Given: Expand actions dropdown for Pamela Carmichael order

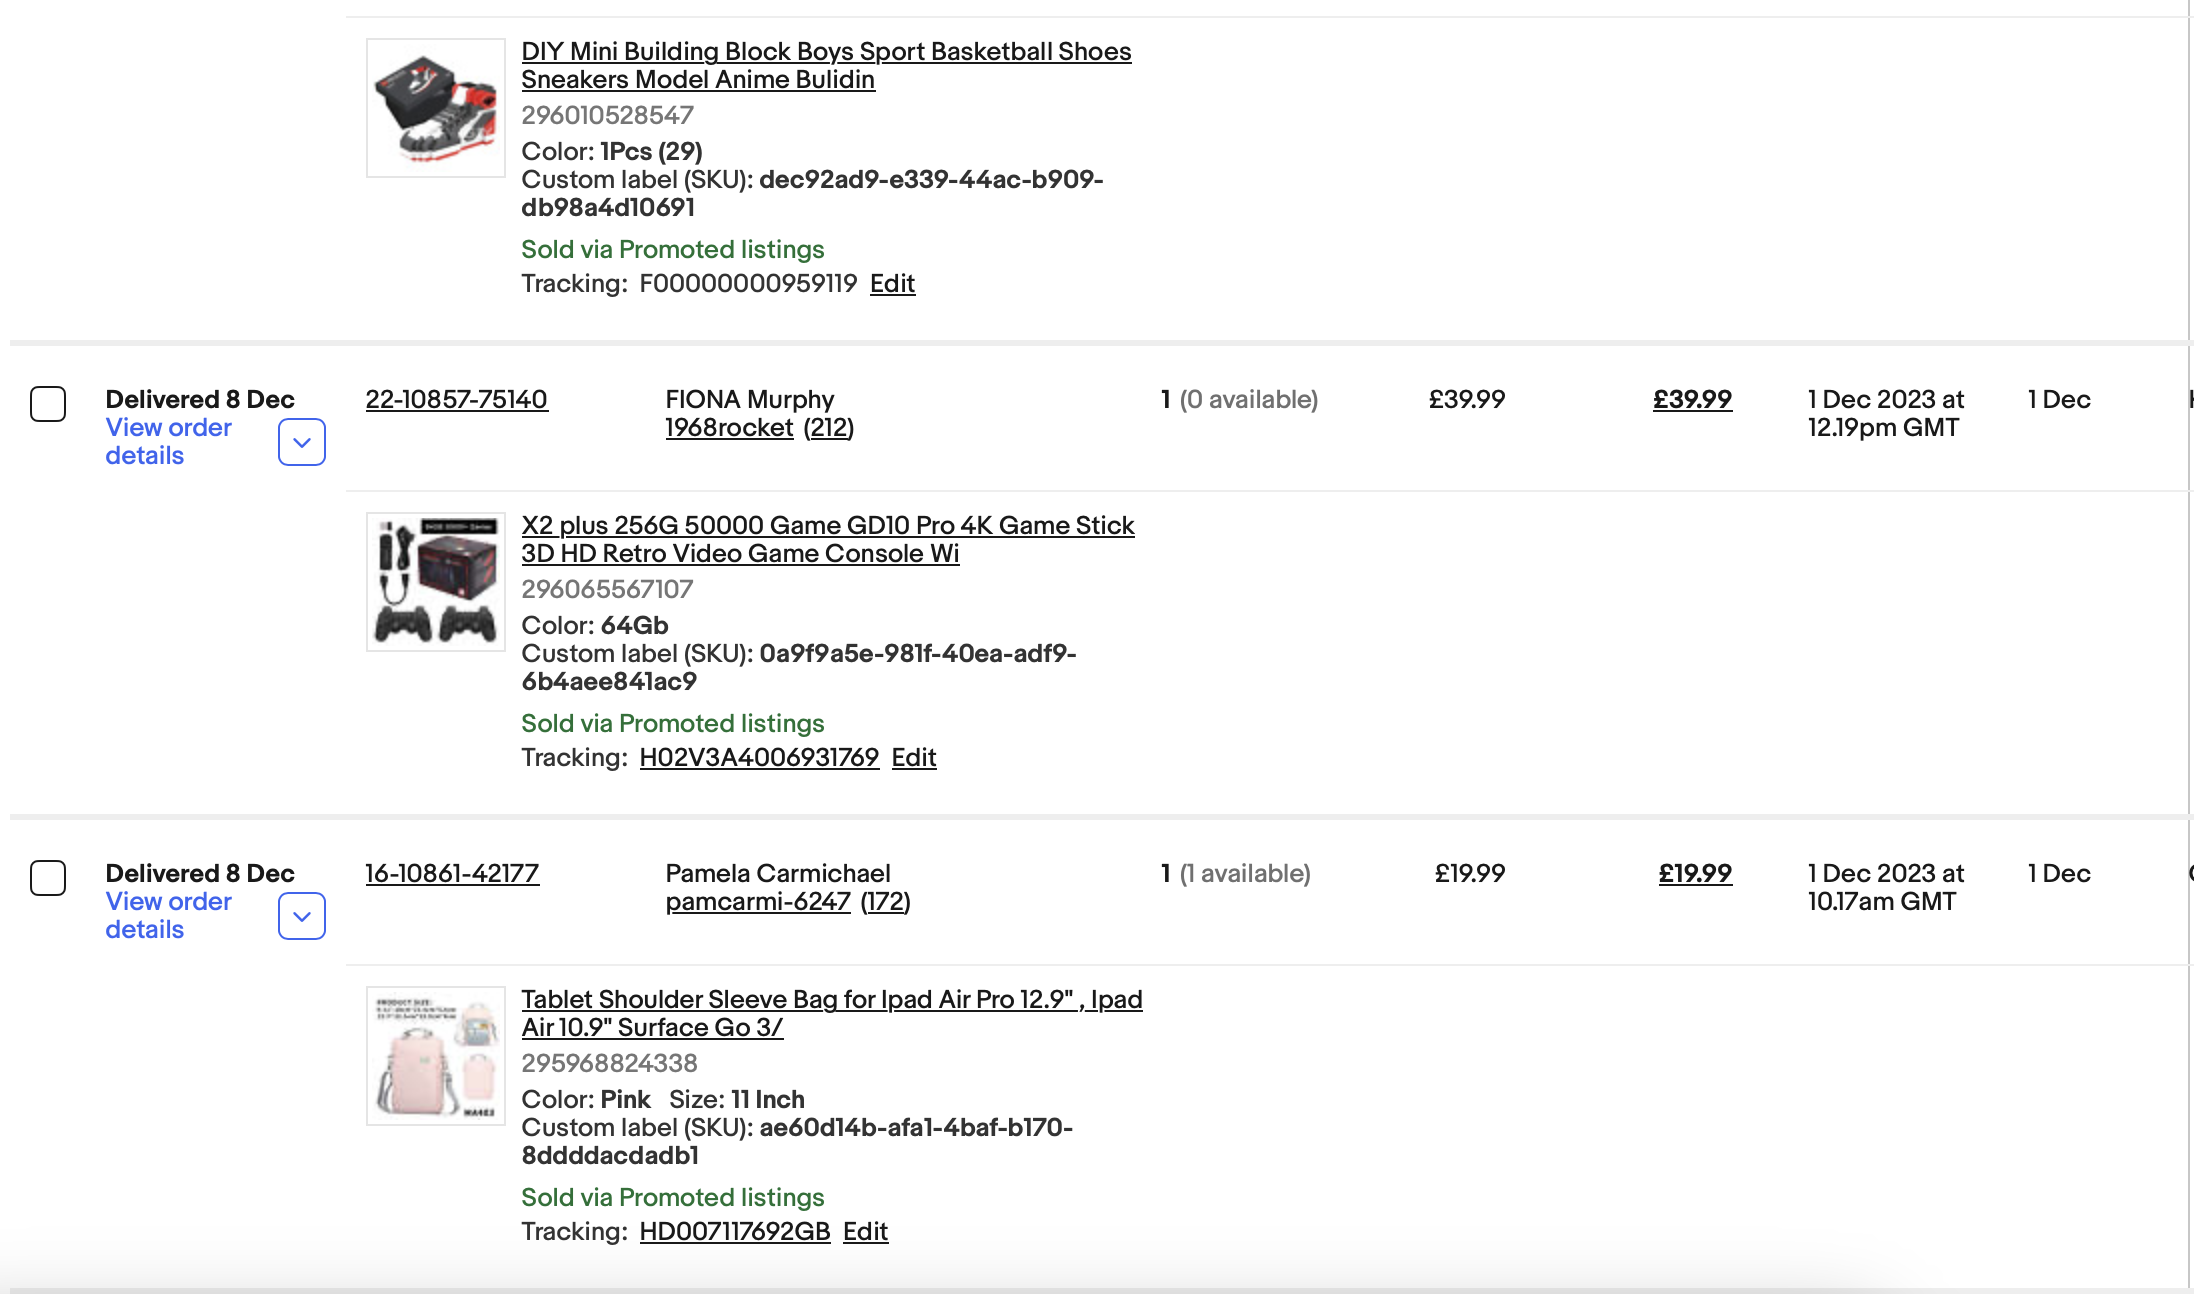Looking at the screenshot, I should click(x=302, y=916).
